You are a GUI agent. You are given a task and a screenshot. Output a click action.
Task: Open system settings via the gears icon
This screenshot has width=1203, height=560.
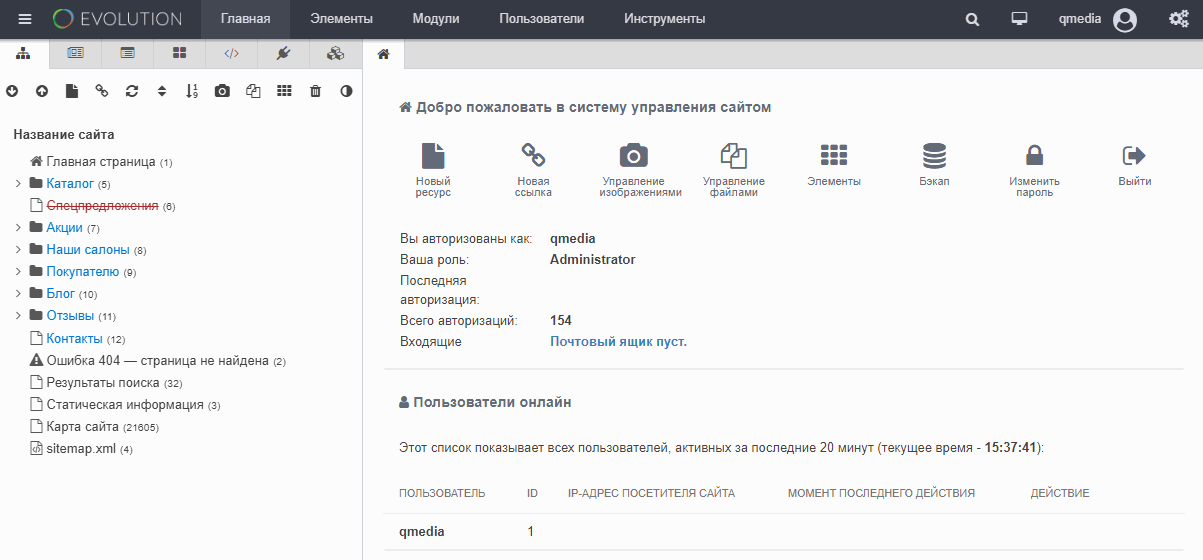click(x=1178, y=19)
